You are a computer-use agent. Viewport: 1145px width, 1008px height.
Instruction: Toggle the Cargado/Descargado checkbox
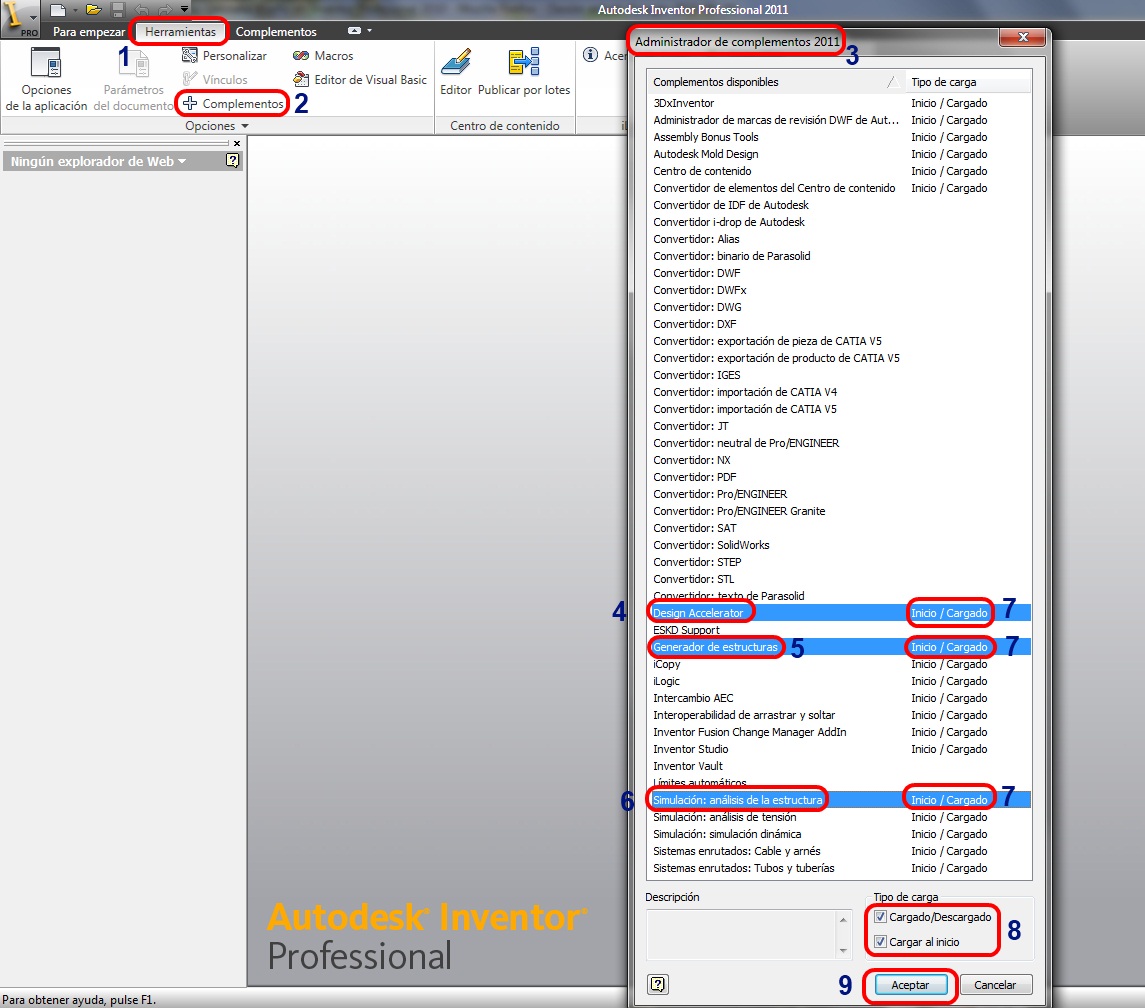881,917
